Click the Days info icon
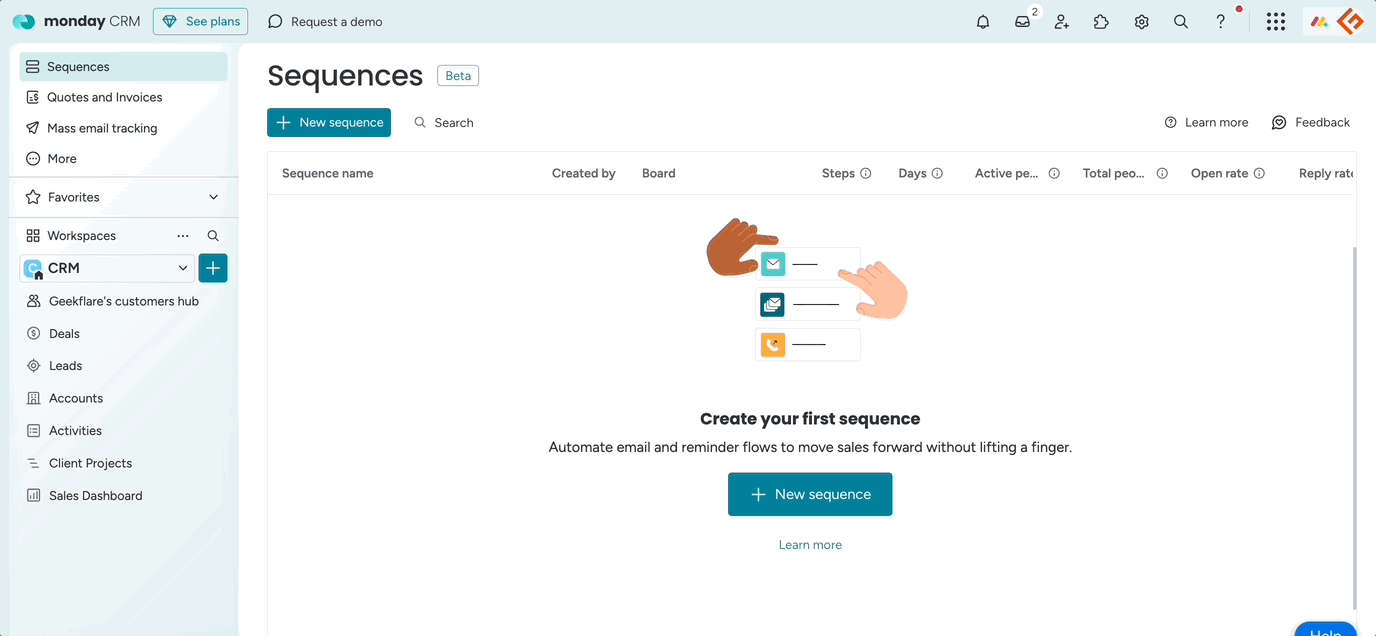 [x=937, y=173]
